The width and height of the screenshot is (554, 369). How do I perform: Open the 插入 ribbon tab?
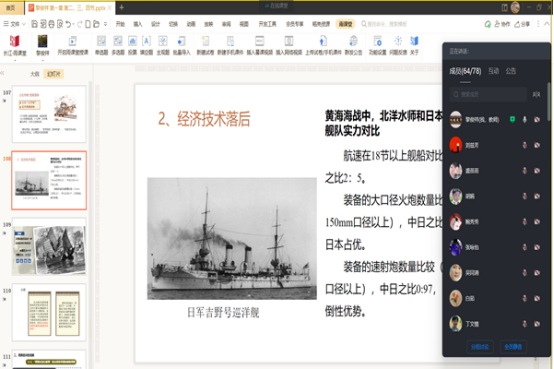coord(138,24)
